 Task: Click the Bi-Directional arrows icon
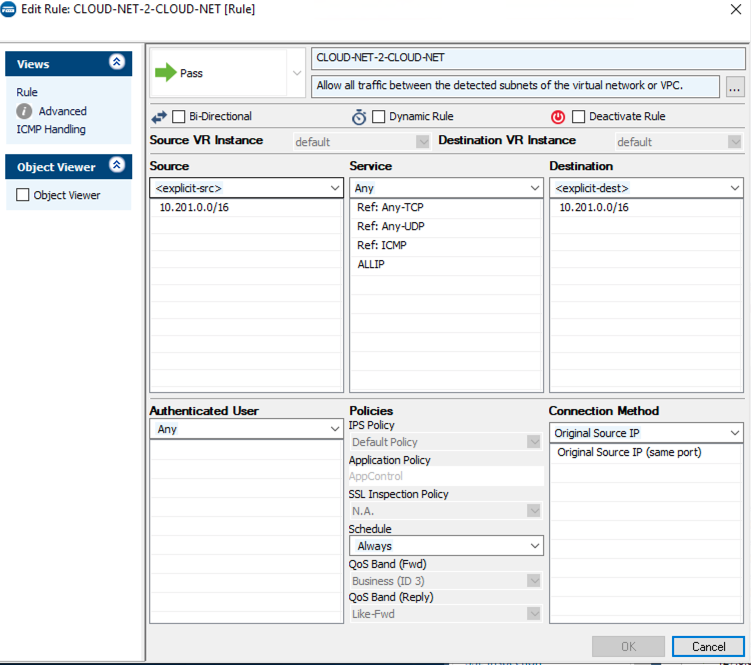tap(159, 117)
